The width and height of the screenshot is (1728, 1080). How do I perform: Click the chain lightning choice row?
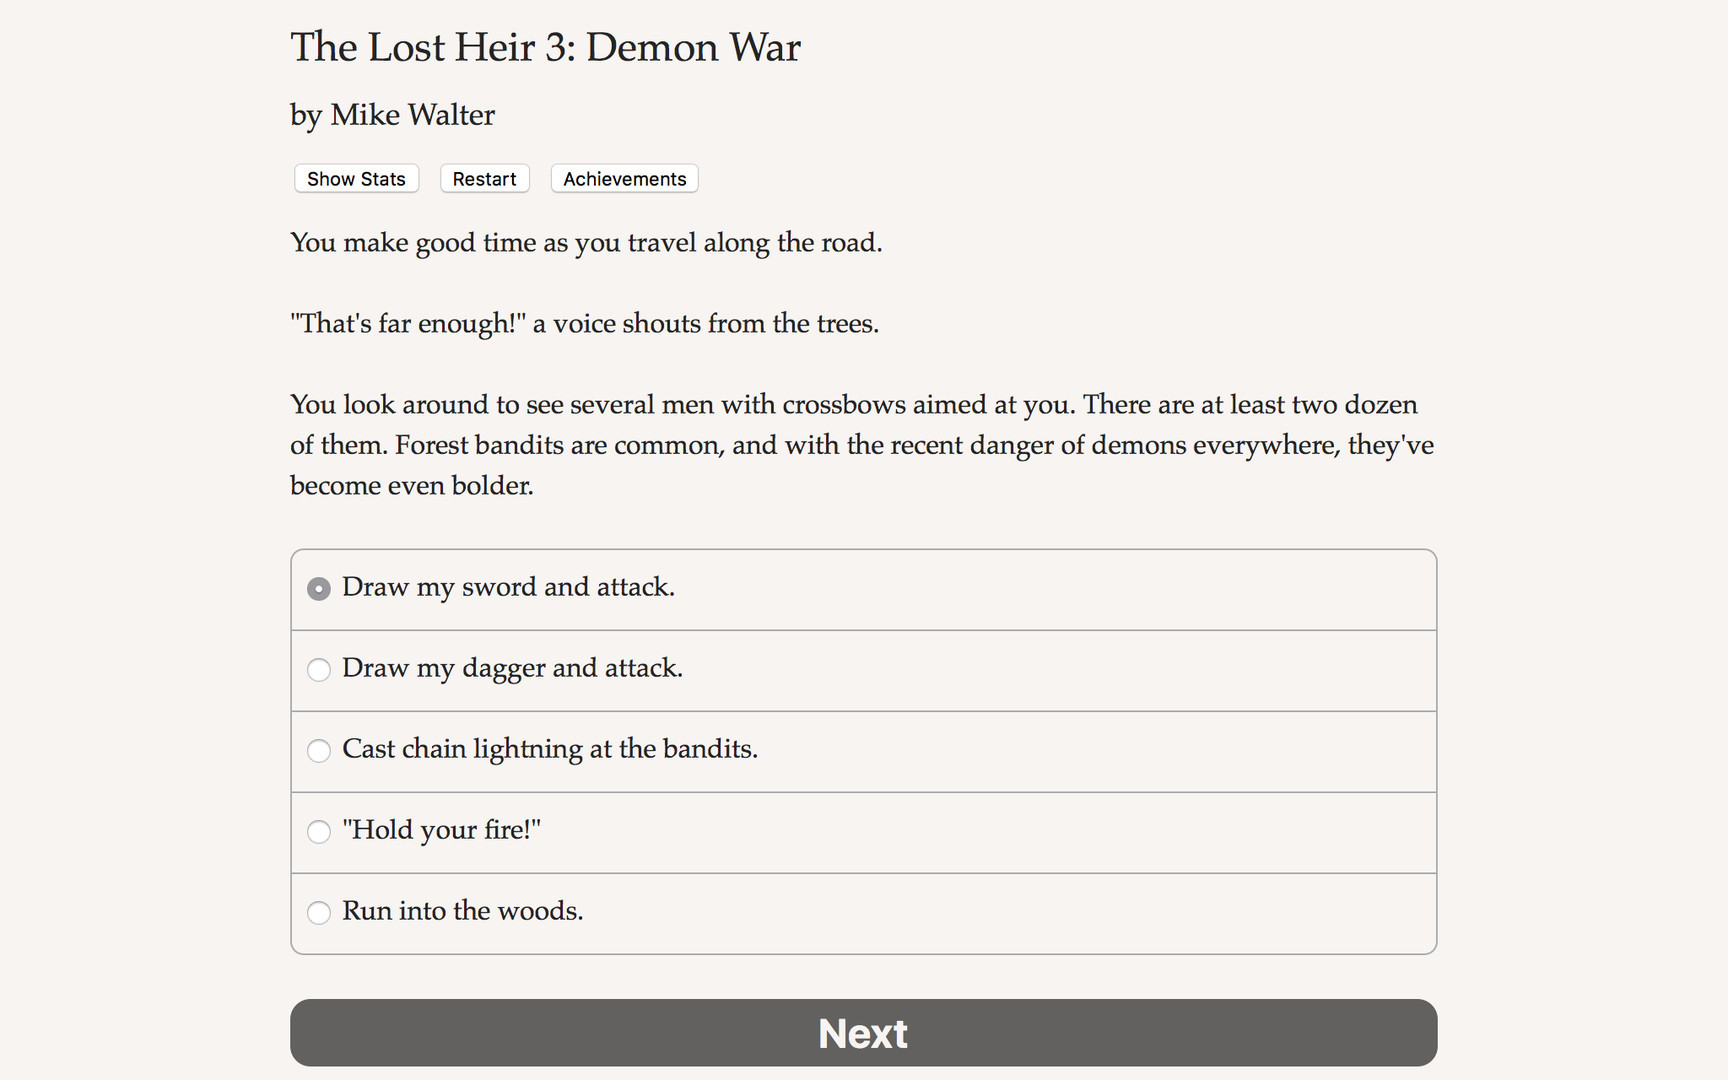point(863,751)
